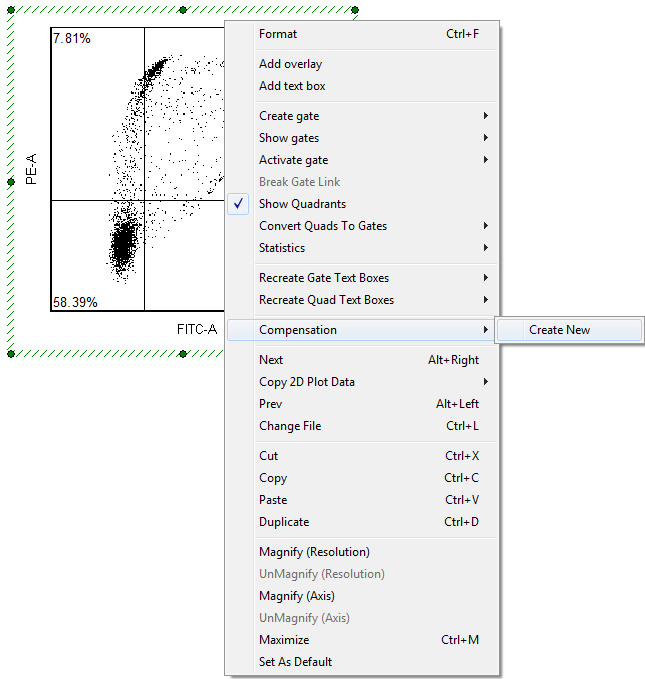Expand the Show gates submenu

(289, 138)
